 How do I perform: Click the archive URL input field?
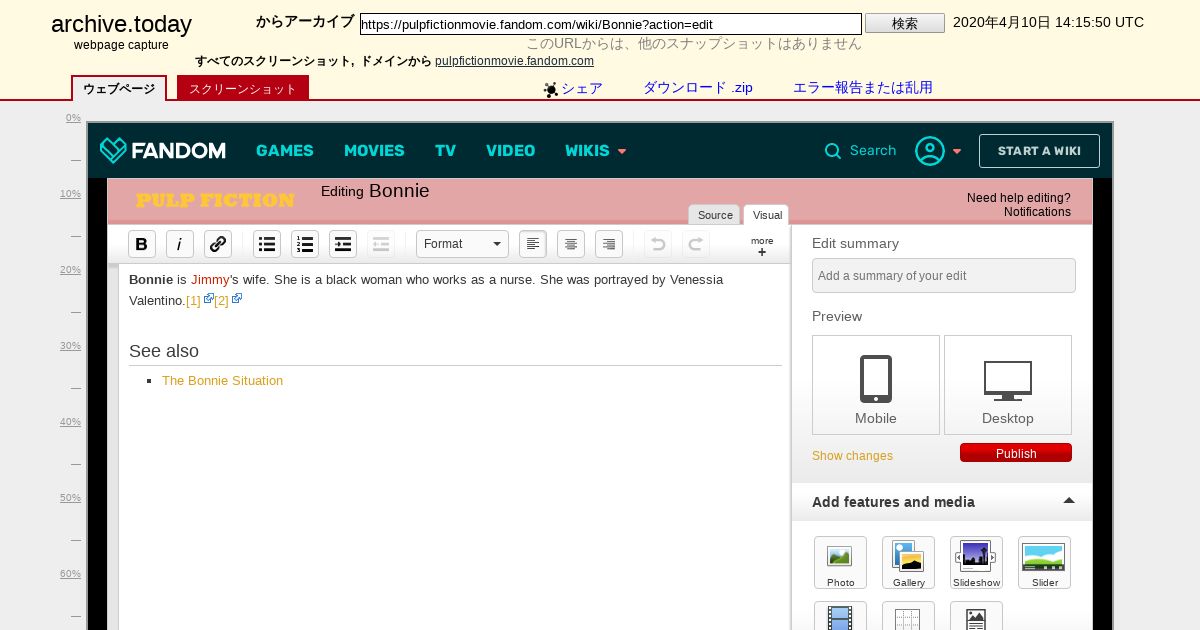coord(611,24)
